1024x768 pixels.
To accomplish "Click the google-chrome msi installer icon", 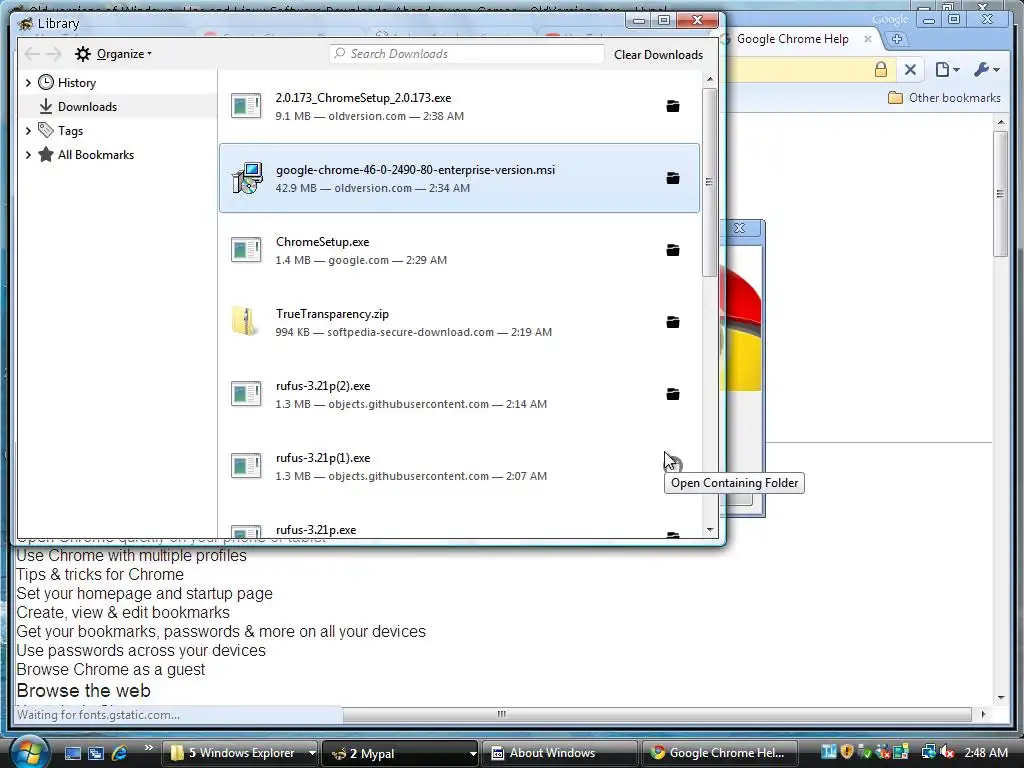I will click(x=247, y=178).
